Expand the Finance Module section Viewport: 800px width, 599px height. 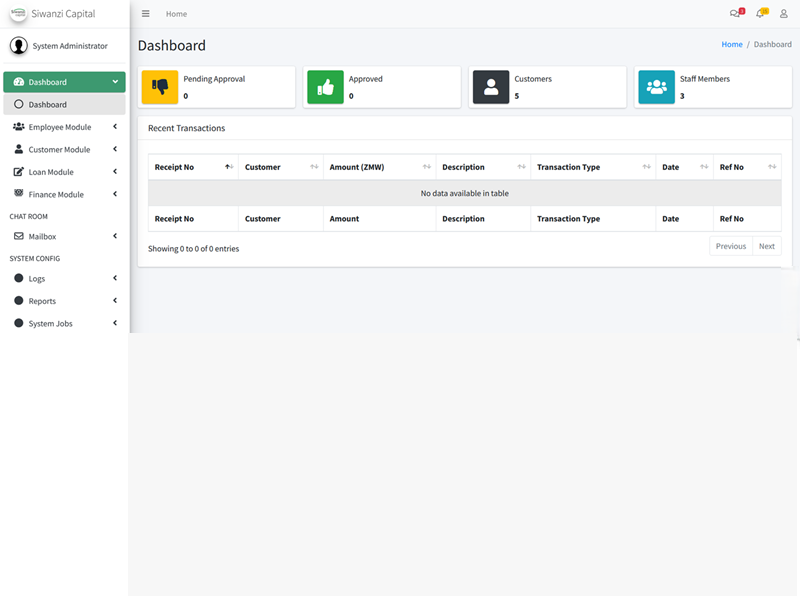click(58, 194)
